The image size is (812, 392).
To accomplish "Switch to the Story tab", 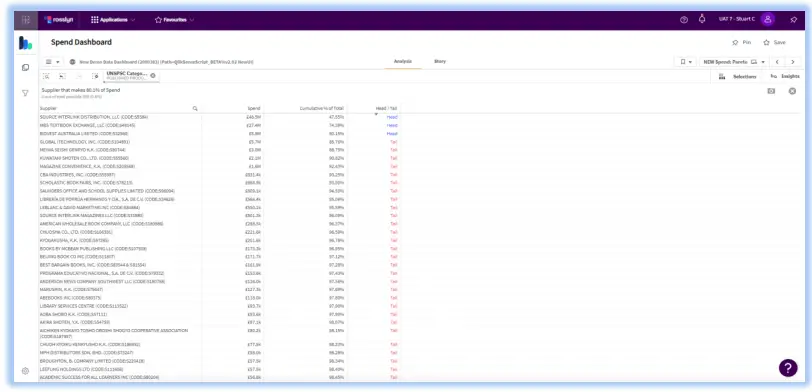I will 440,61.
